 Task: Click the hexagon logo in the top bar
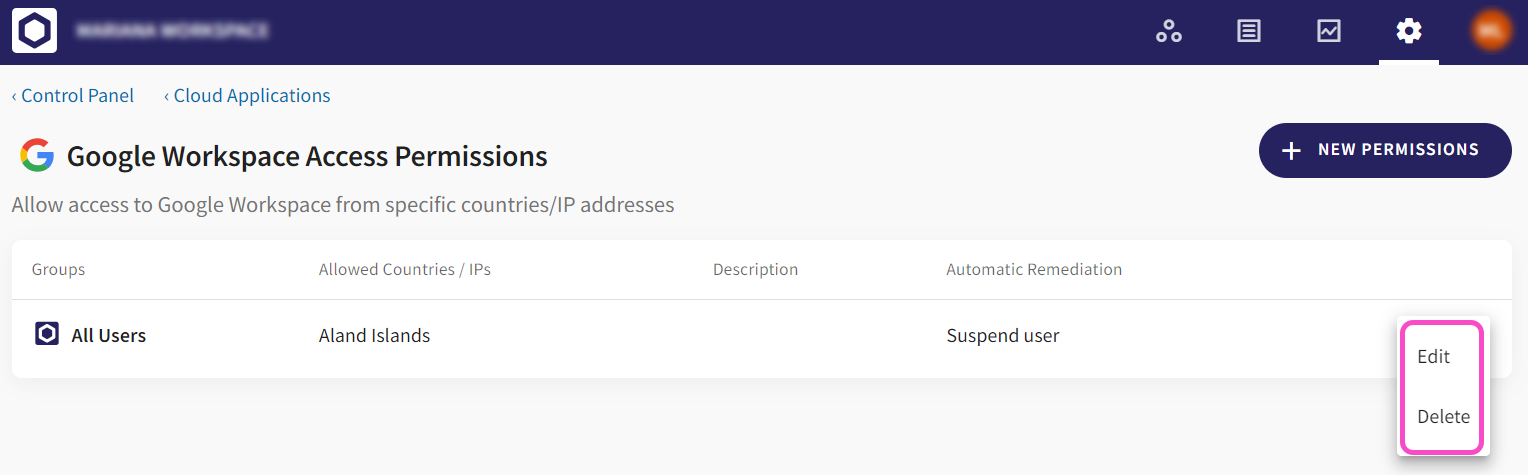(x=33, y=31)
